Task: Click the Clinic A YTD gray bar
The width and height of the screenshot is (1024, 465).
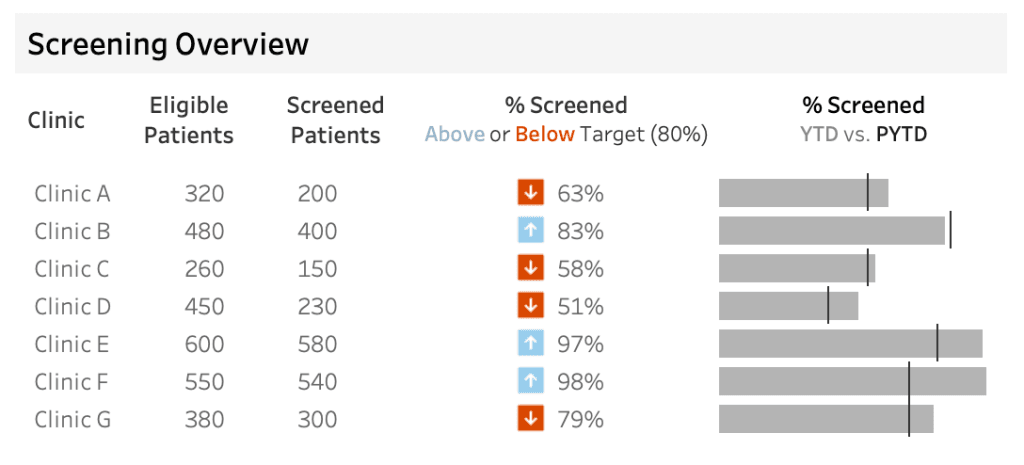Action: pyautogui.click(x=790, y=193)
